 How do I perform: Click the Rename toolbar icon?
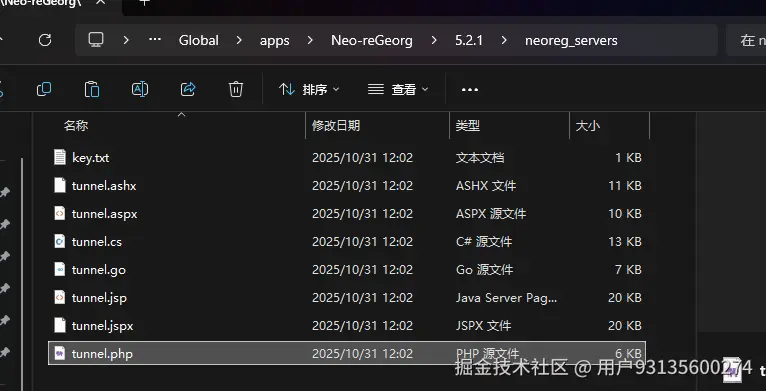coord(140,89)
